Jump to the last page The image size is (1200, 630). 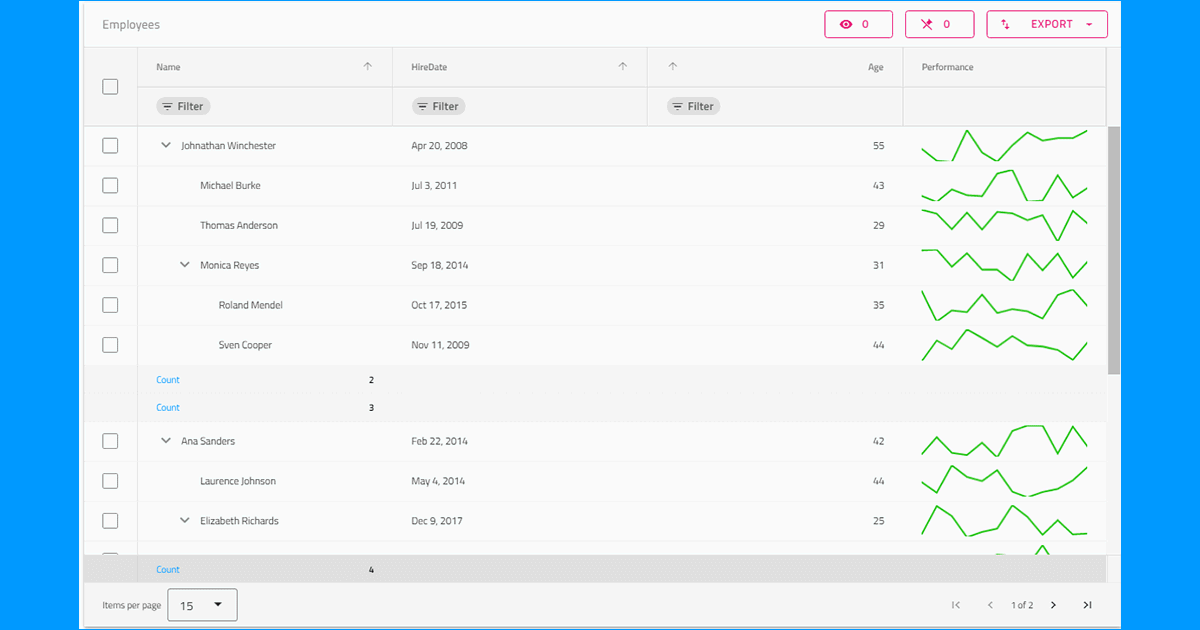(1087, 605)
